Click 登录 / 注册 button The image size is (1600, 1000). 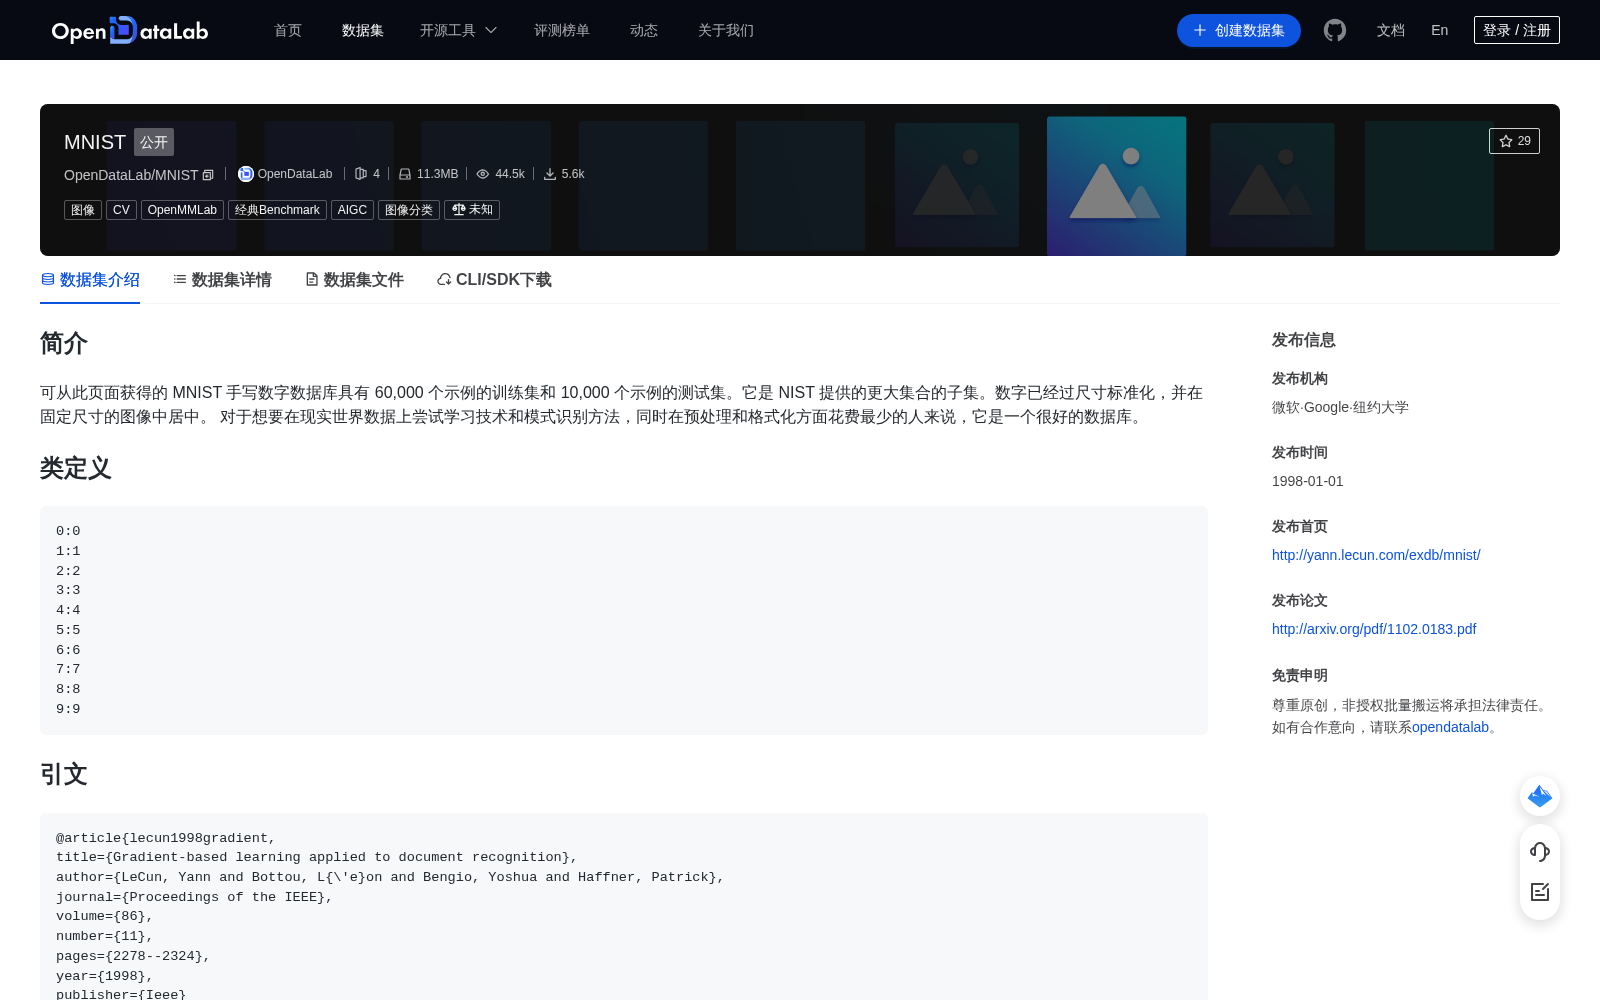tap(1517, 30)
